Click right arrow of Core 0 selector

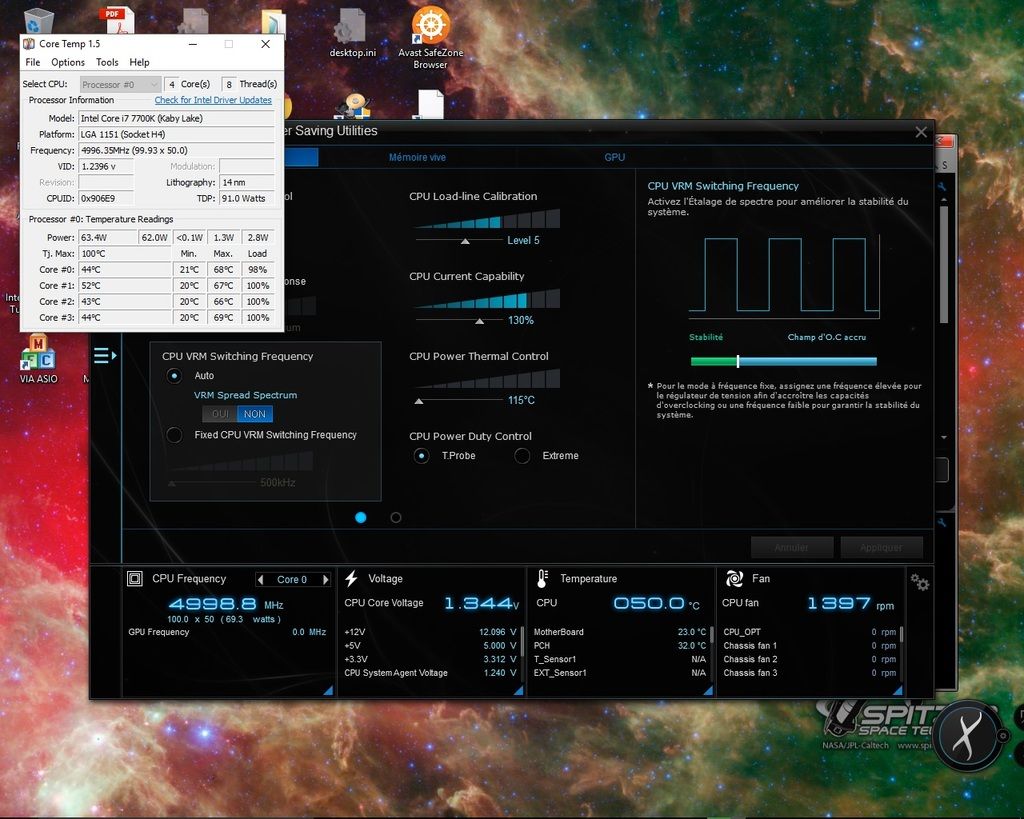327,580
